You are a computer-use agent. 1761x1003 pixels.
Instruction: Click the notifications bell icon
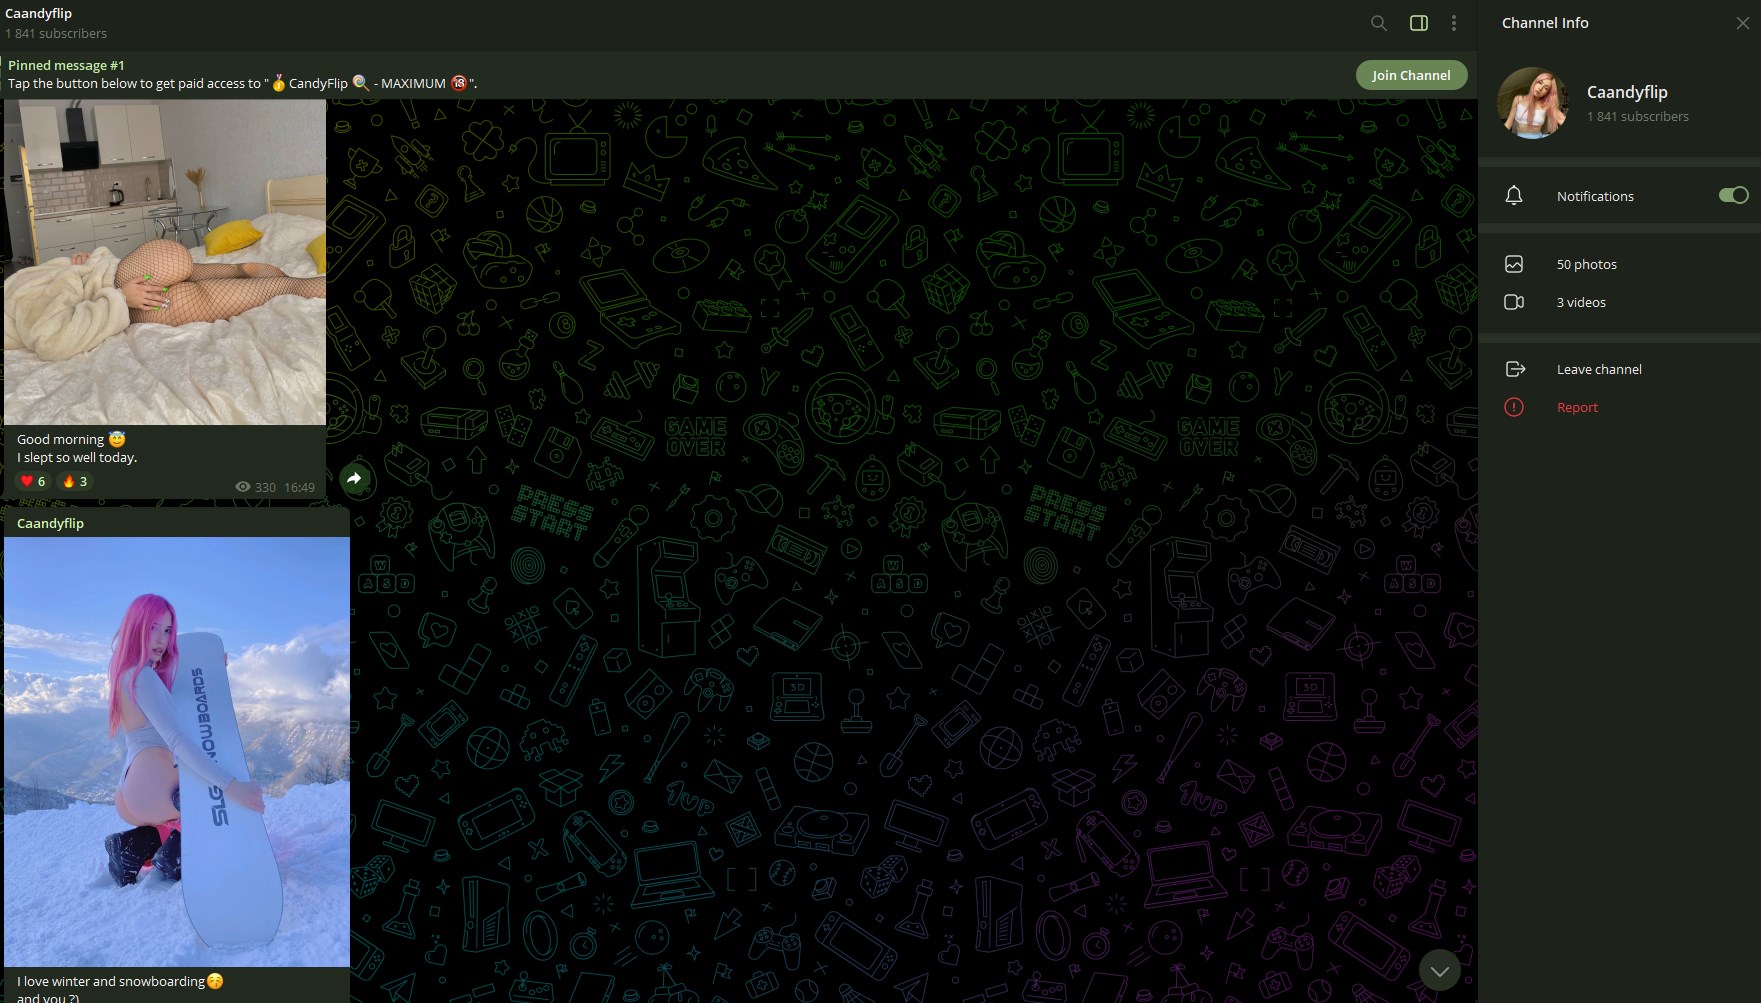[1514, 196]
